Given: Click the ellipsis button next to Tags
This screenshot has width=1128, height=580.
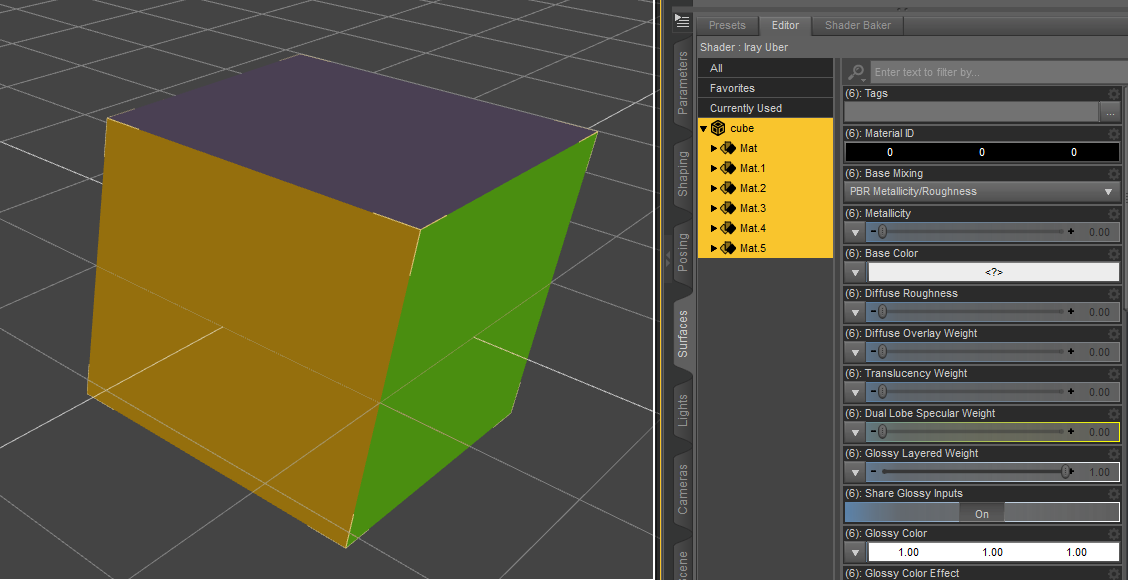Looking at the screenshot, I should (x=1110, y=112).
